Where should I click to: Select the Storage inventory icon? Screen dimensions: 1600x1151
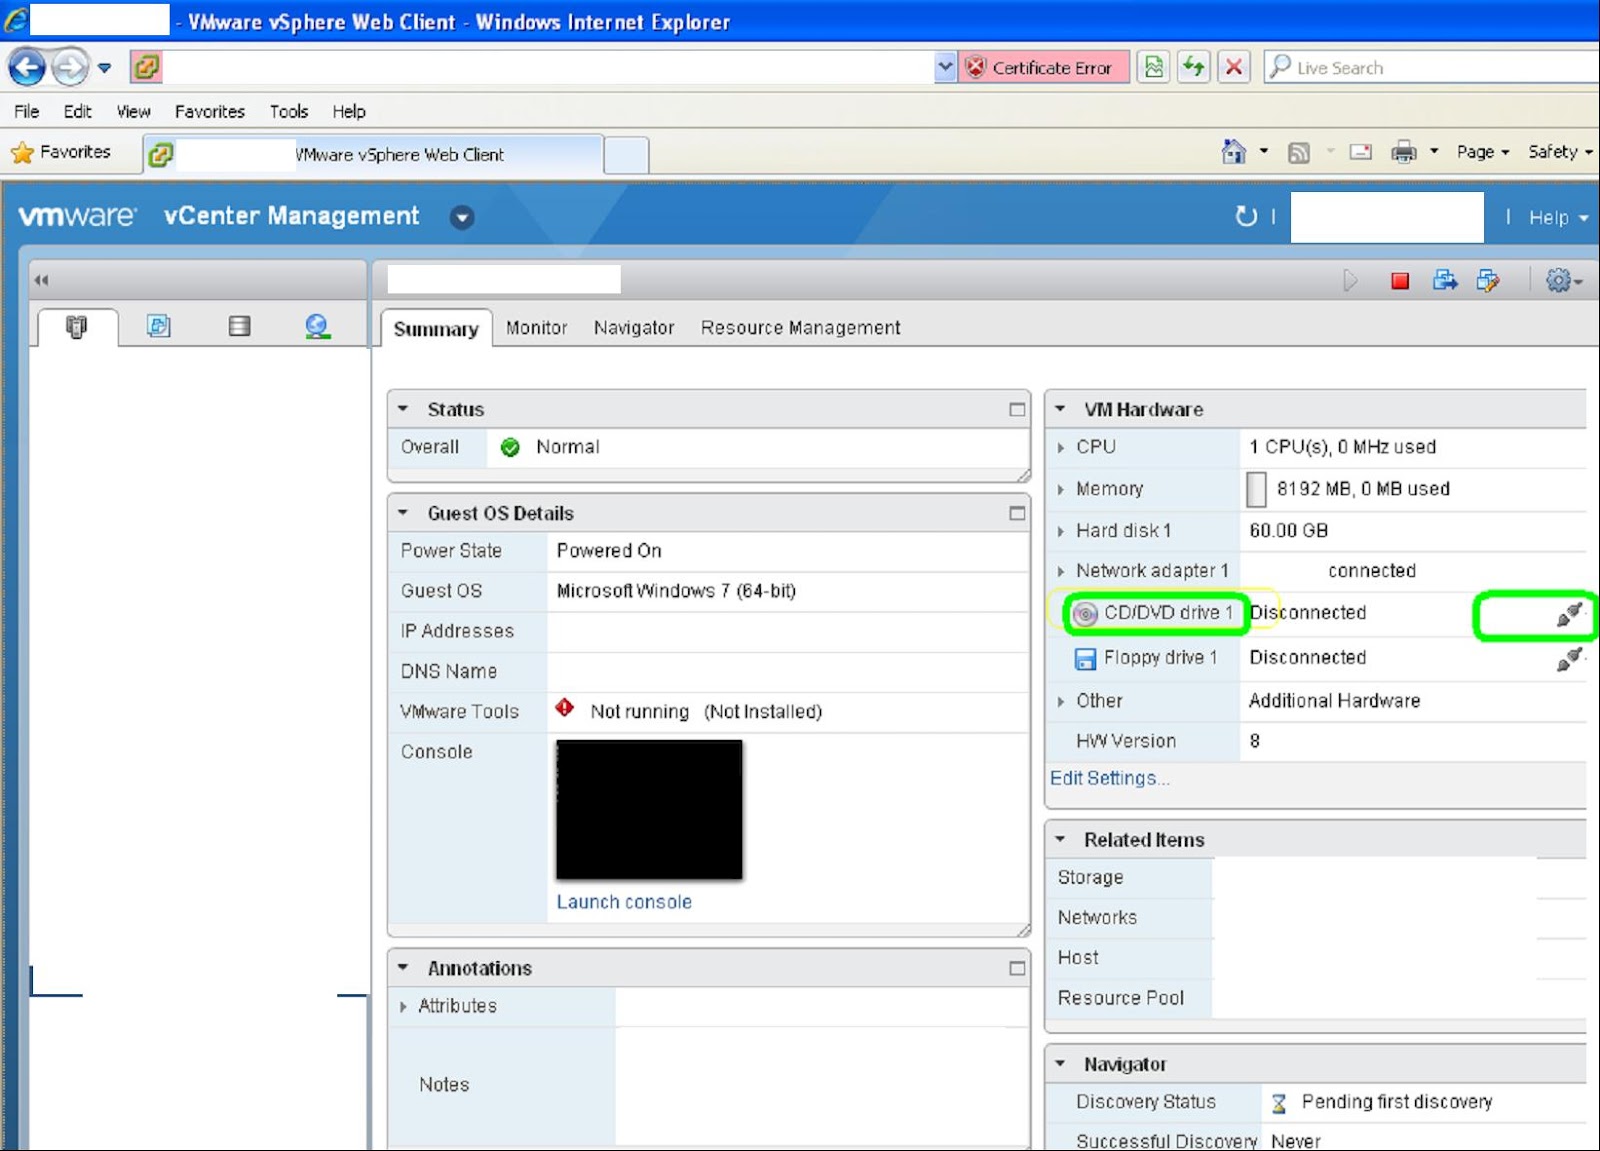click(x=239, y=324)
